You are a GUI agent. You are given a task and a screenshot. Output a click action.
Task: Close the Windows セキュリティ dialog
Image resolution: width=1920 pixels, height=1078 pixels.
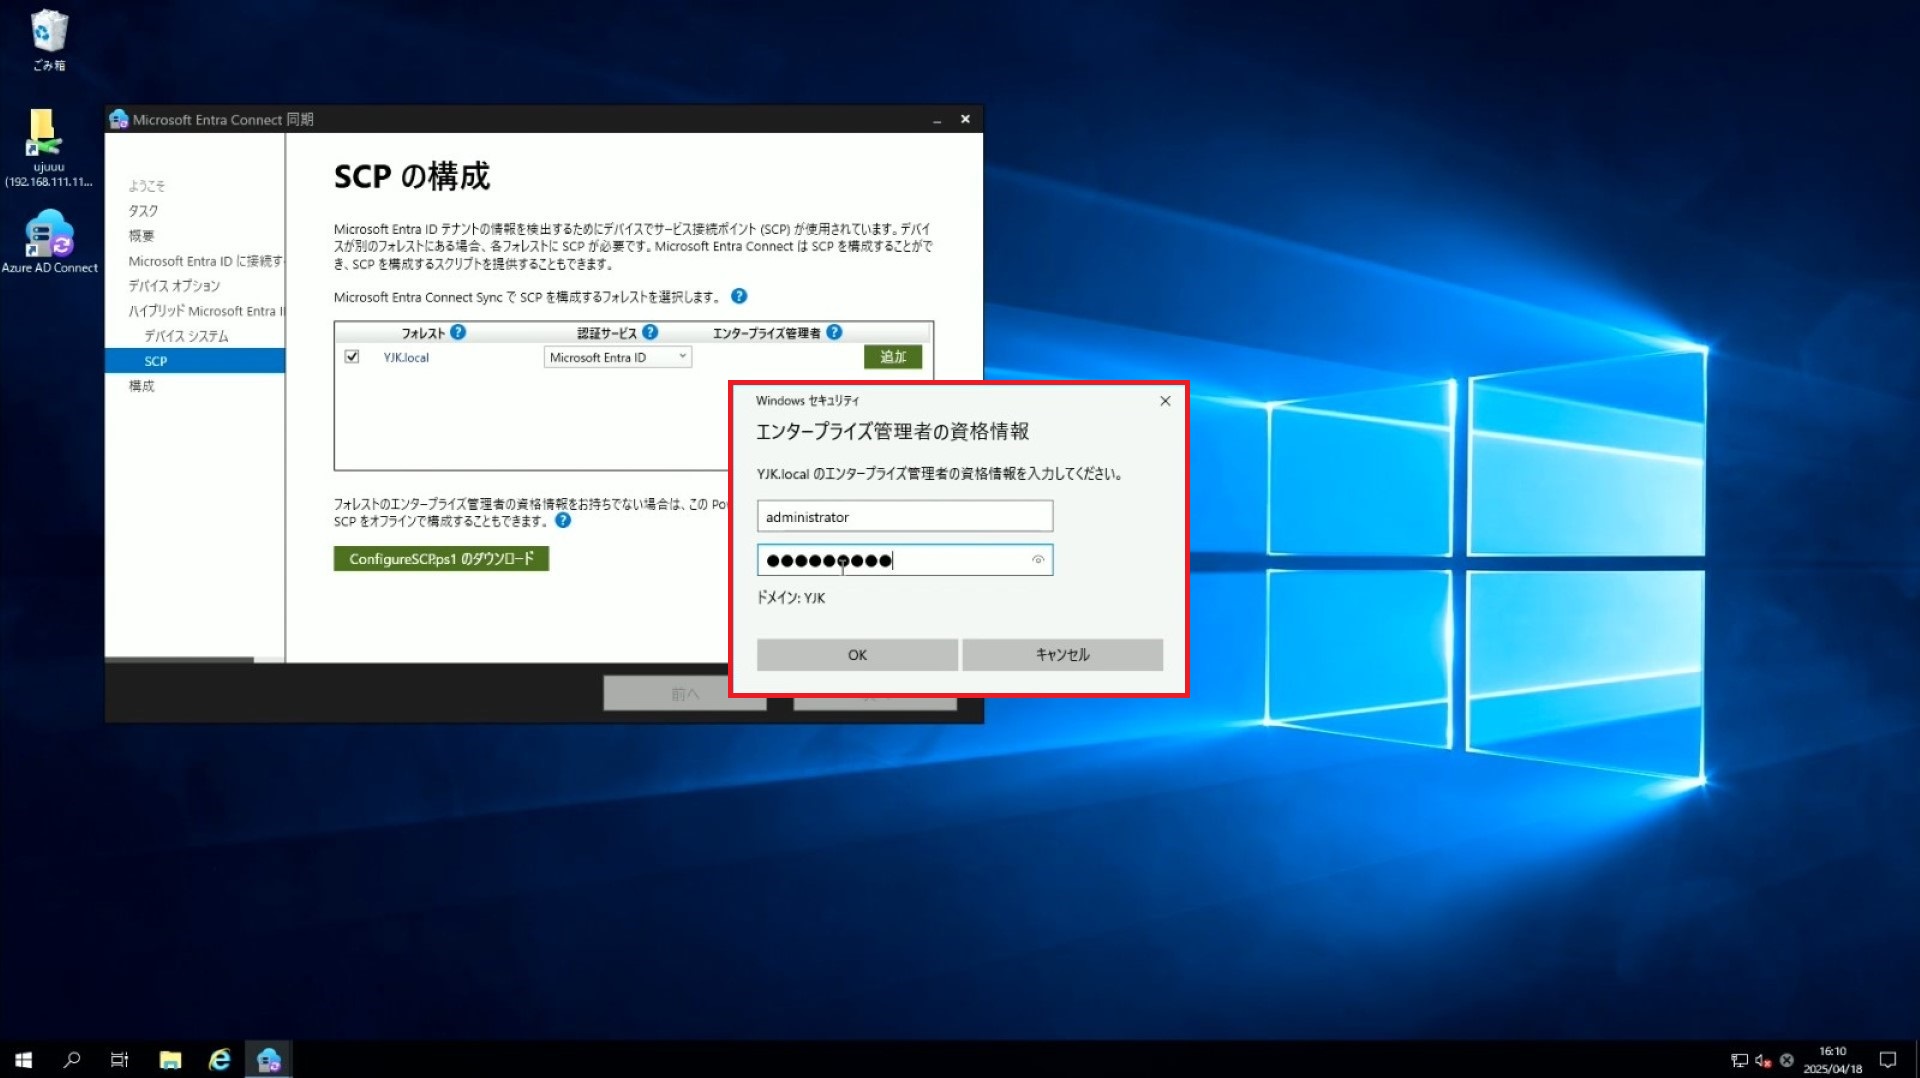1165,401
